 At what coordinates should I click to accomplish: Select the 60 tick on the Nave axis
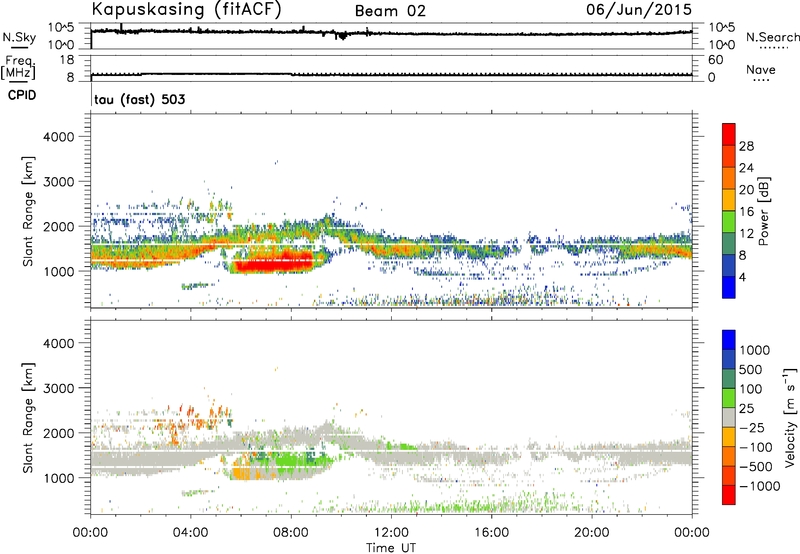(715, 60)
